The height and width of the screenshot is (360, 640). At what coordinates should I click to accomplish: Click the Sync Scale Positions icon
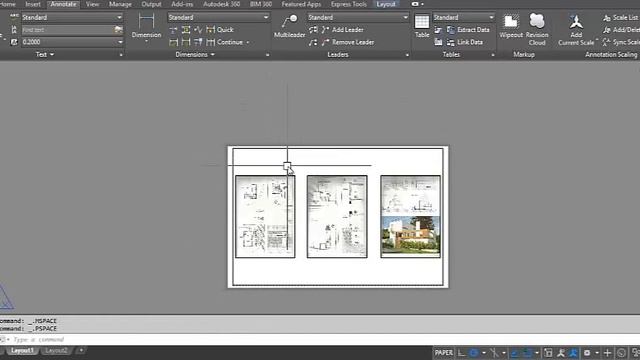607,42
